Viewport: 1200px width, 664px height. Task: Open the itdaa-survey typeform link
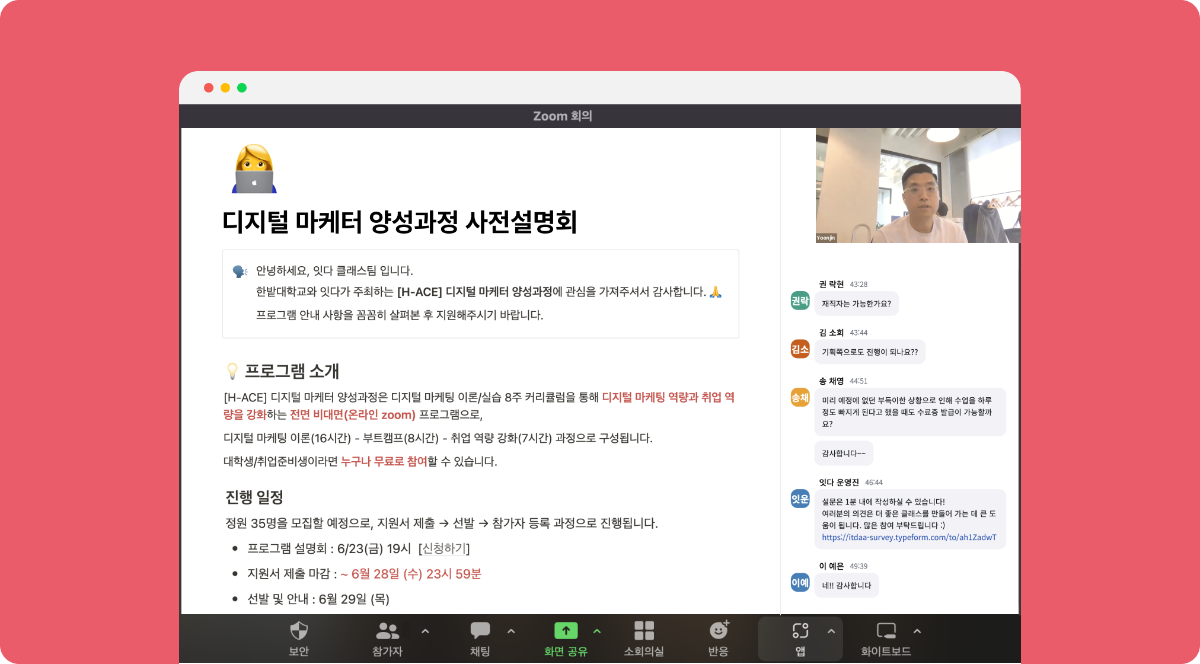(x=909, y=537)
